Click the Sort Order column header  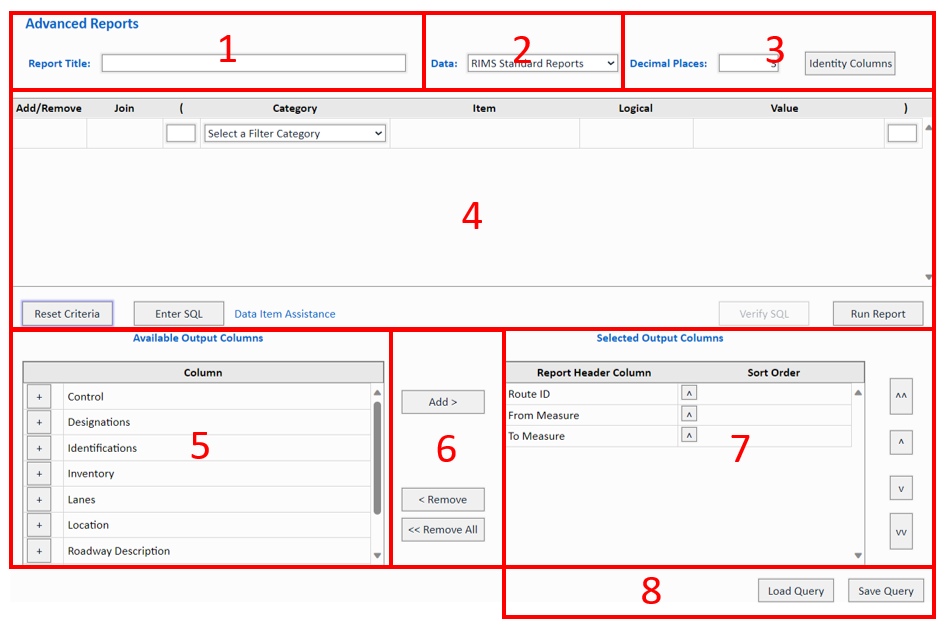773,373
